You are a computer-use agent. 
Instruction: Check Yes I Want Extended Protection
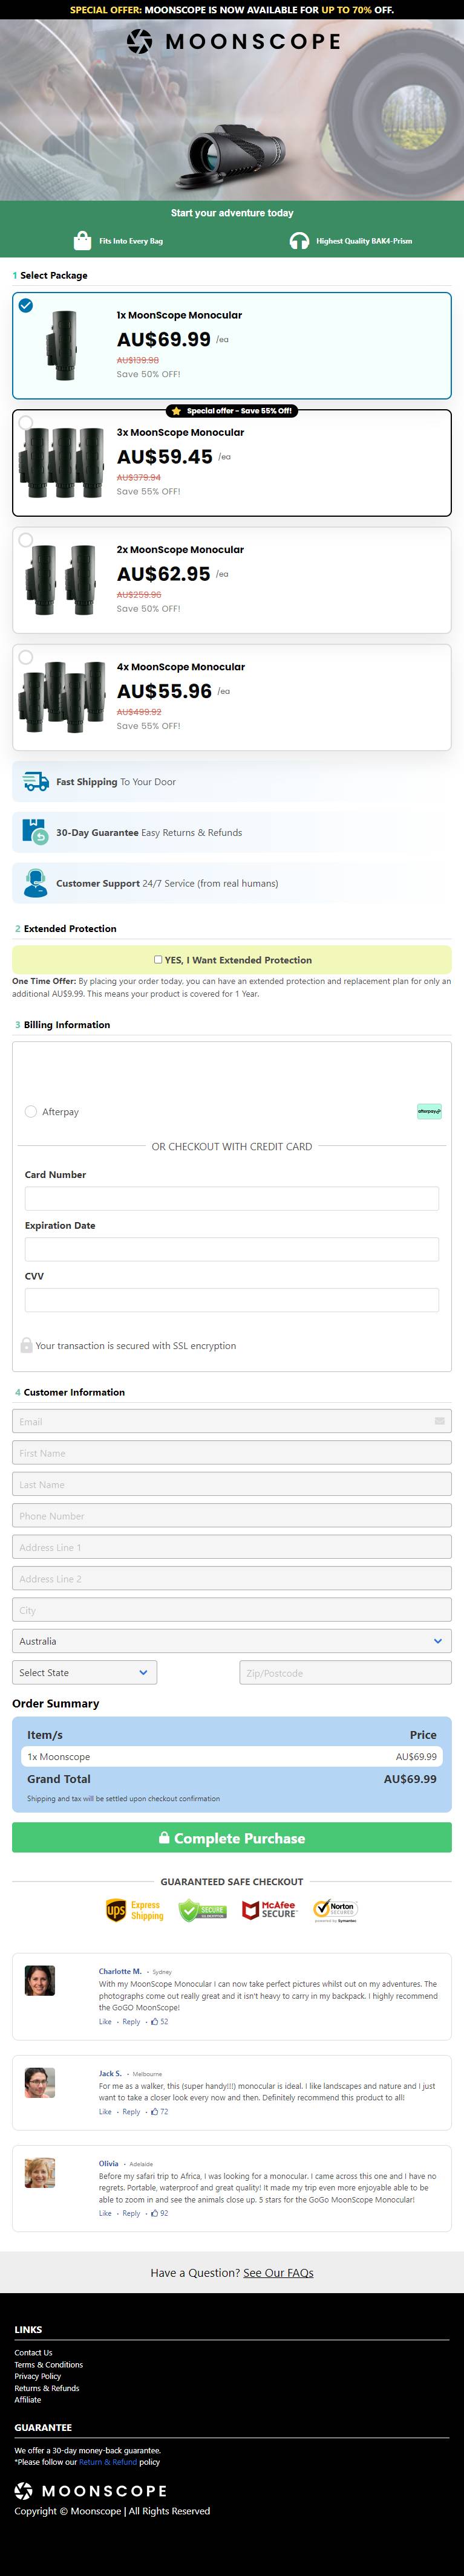[158, 959]
